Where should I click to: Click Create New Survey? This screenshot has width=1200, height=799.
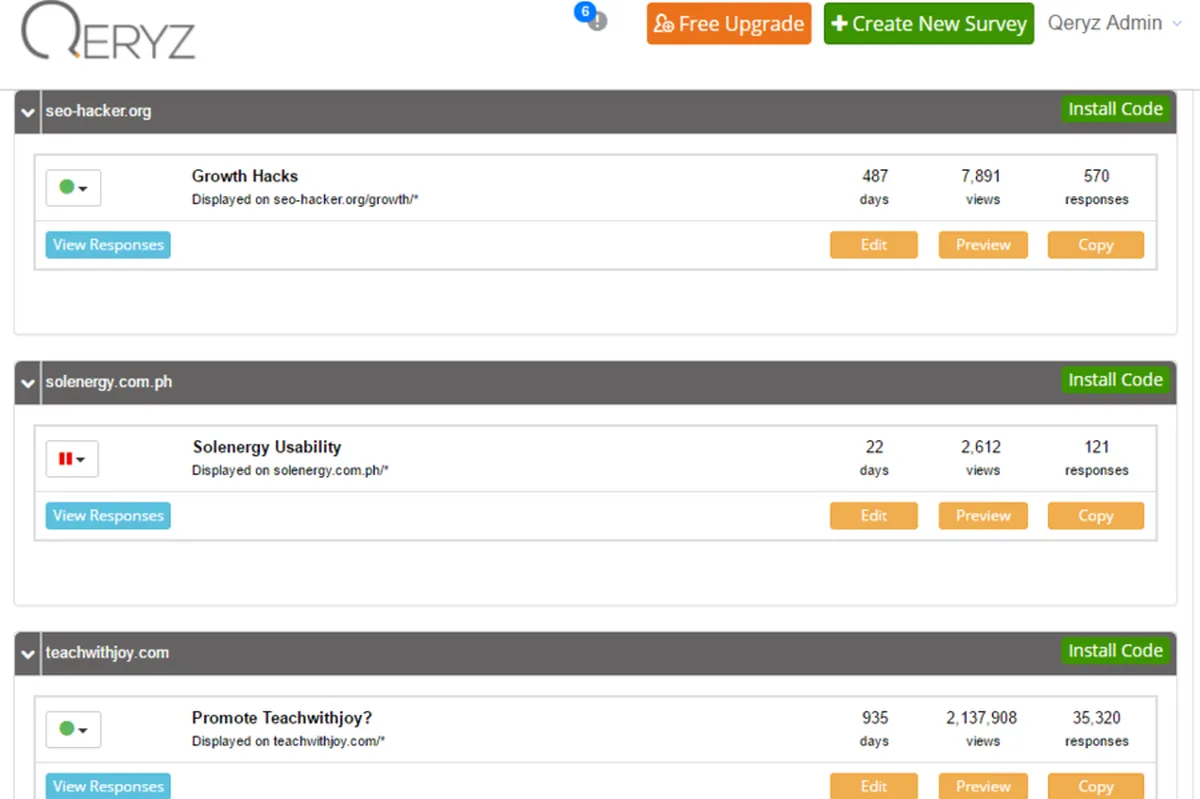click(x=929, y=24)
